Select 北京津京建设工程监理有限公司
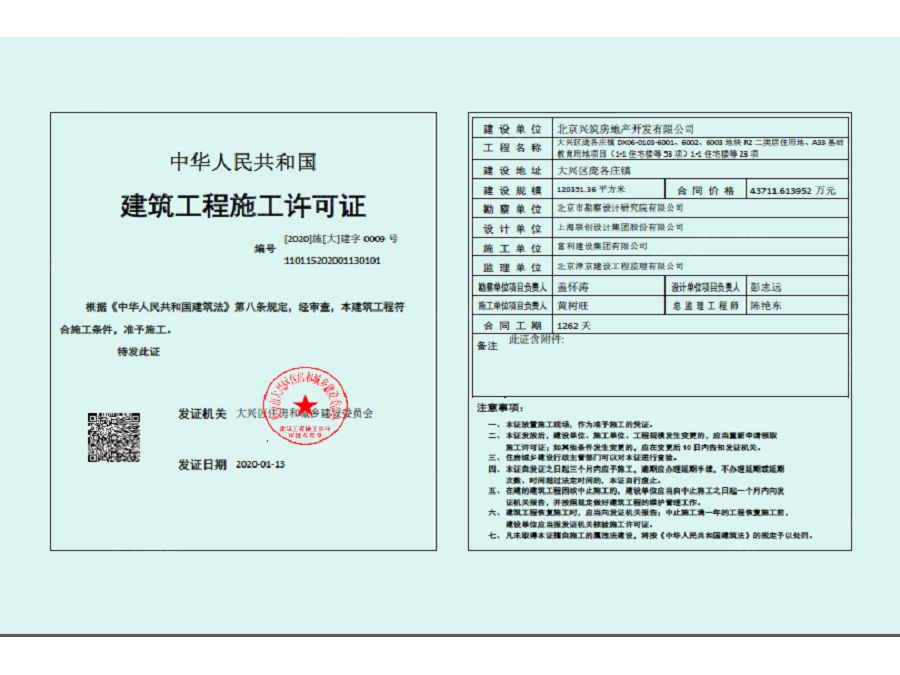The image size is (900, 675). tap(620, 266)
